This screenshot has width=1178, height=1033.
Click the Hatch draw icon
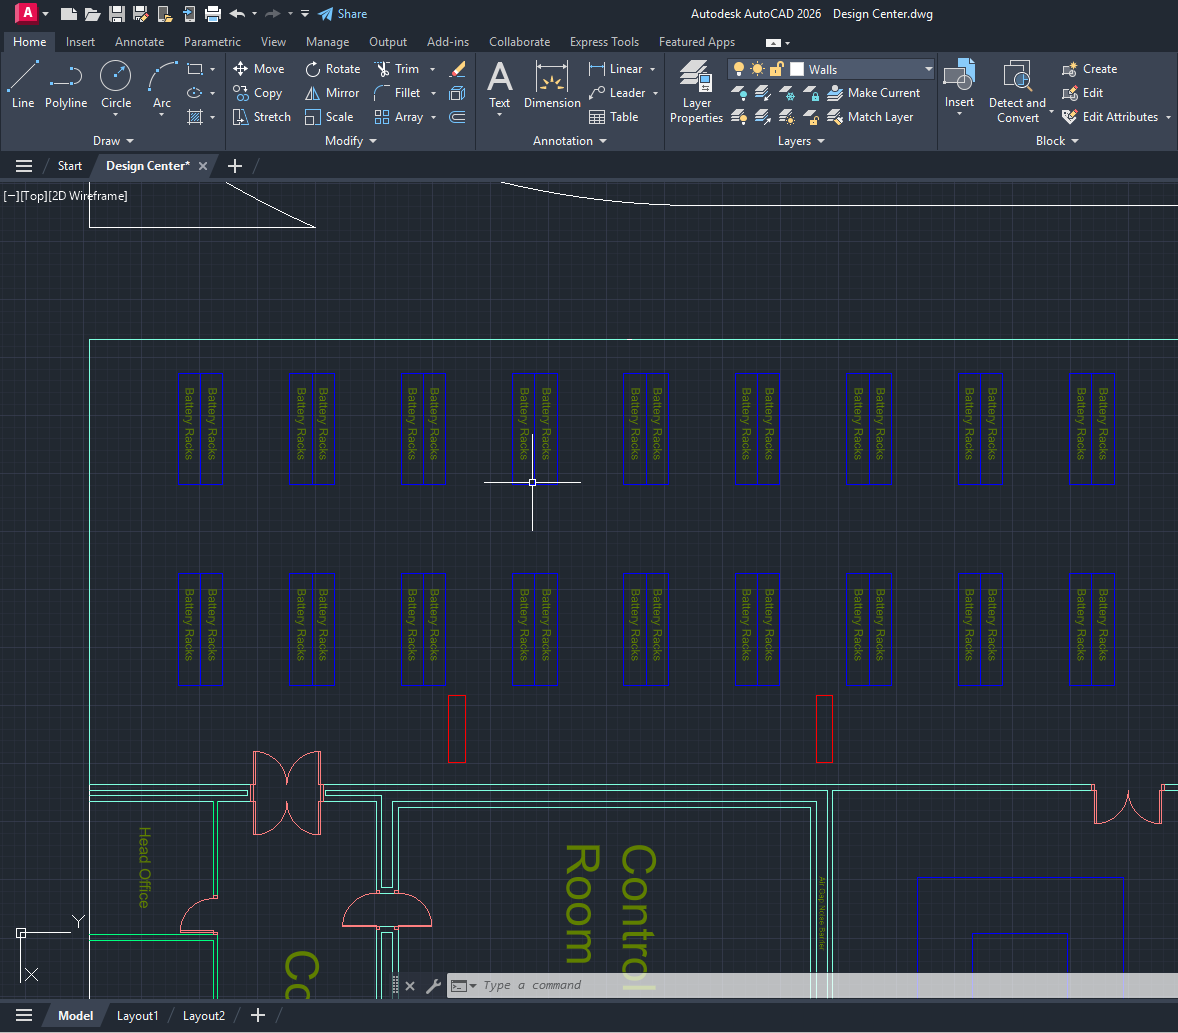click(x=195, y=117)
